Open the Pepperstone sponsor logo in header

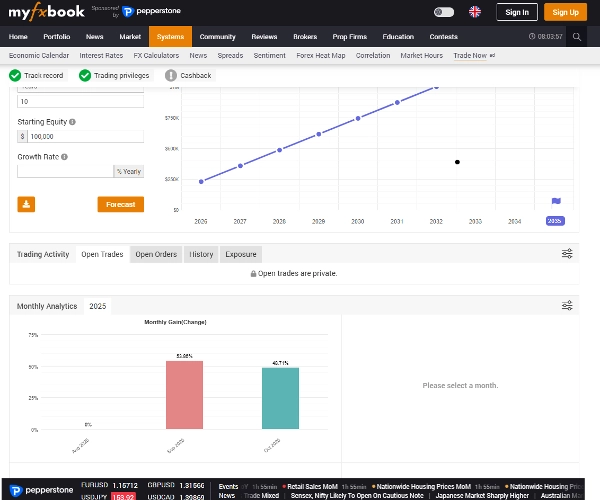tap(152, 11)
